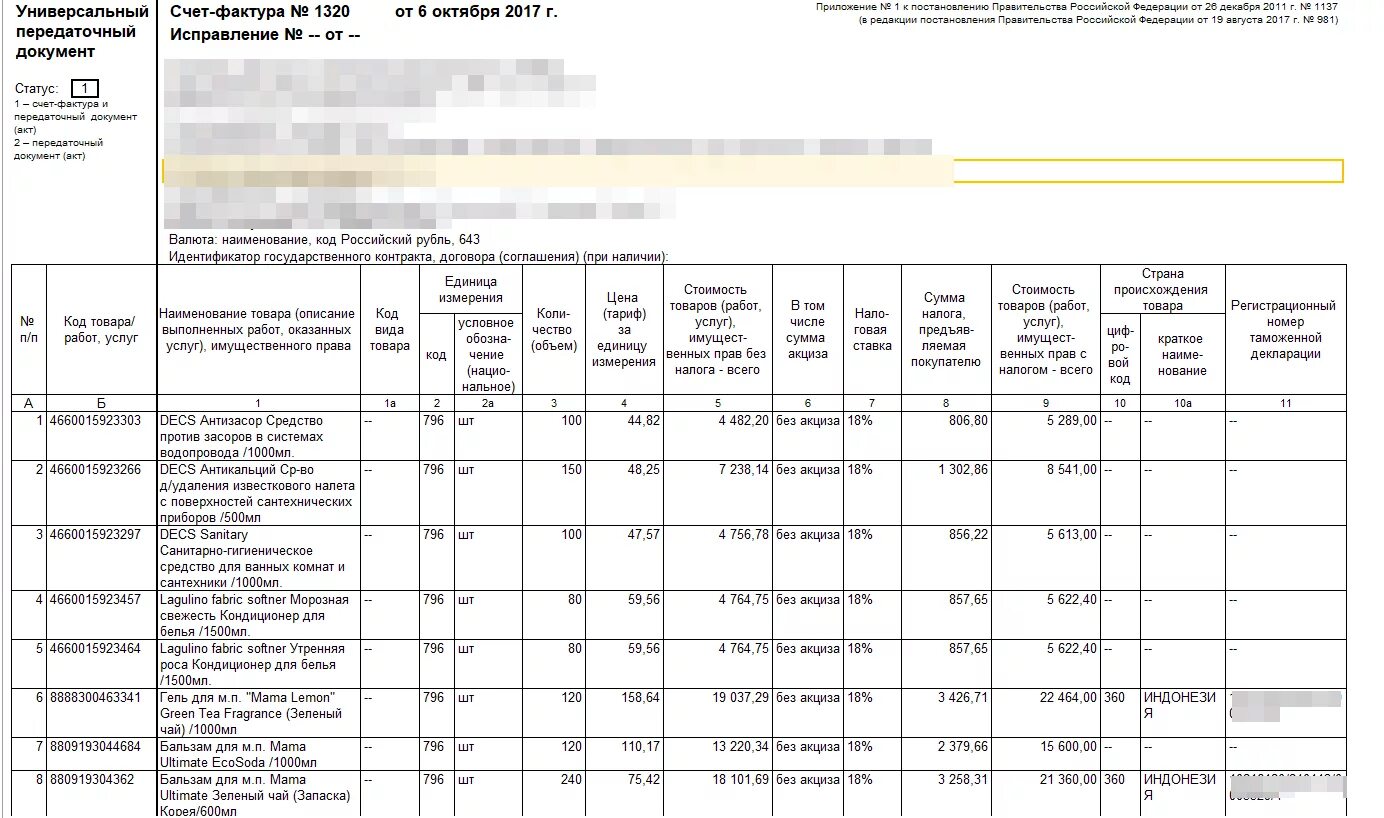Click the 'Идентификатор государственного контракта' line
Image resolution: width=1384 pixels, height=818 pixels.
(419, 257)
